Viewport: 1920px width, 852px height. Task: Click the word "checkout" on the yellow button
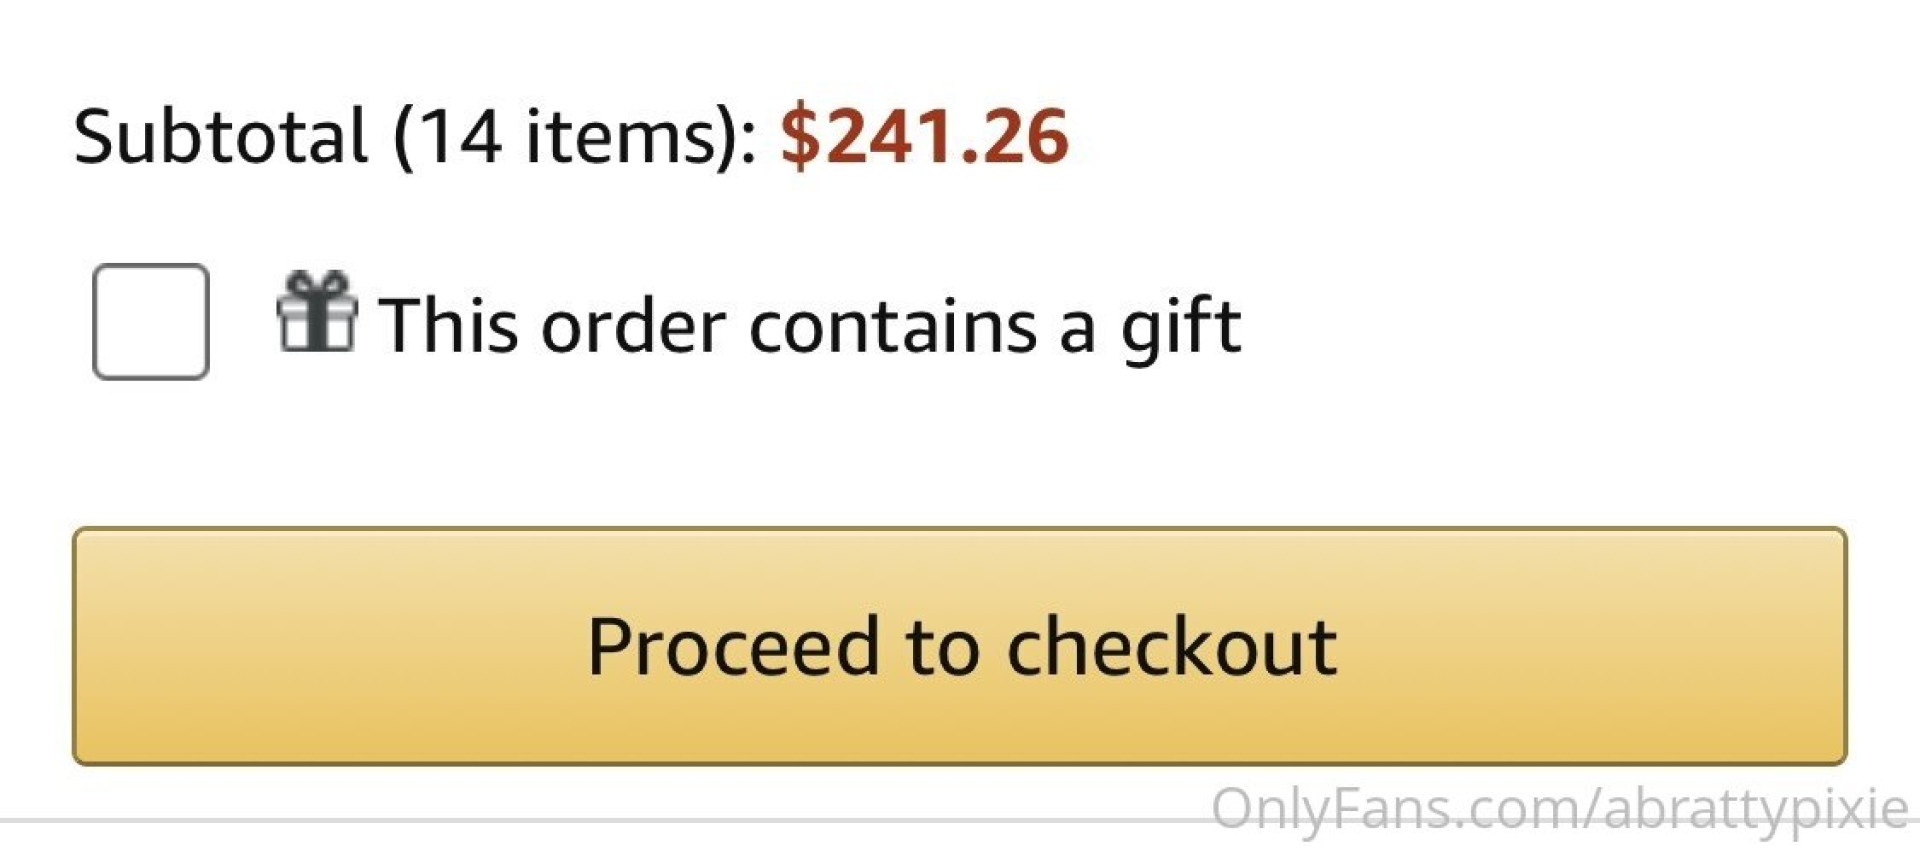pyautogui.click(x=1171, y=647)
